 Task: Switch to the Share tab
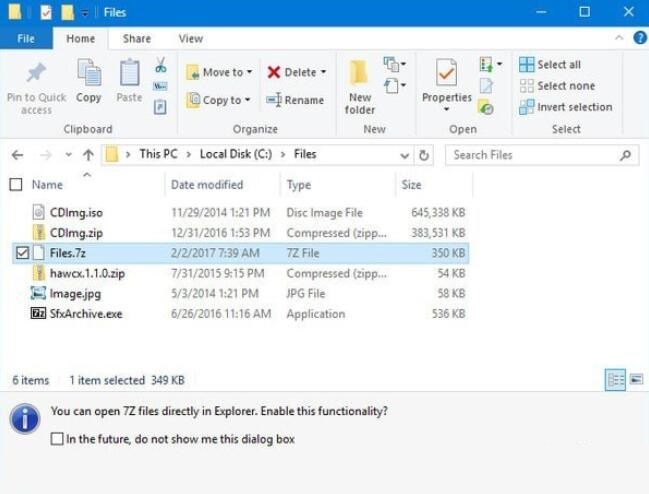tap(137, 38)
